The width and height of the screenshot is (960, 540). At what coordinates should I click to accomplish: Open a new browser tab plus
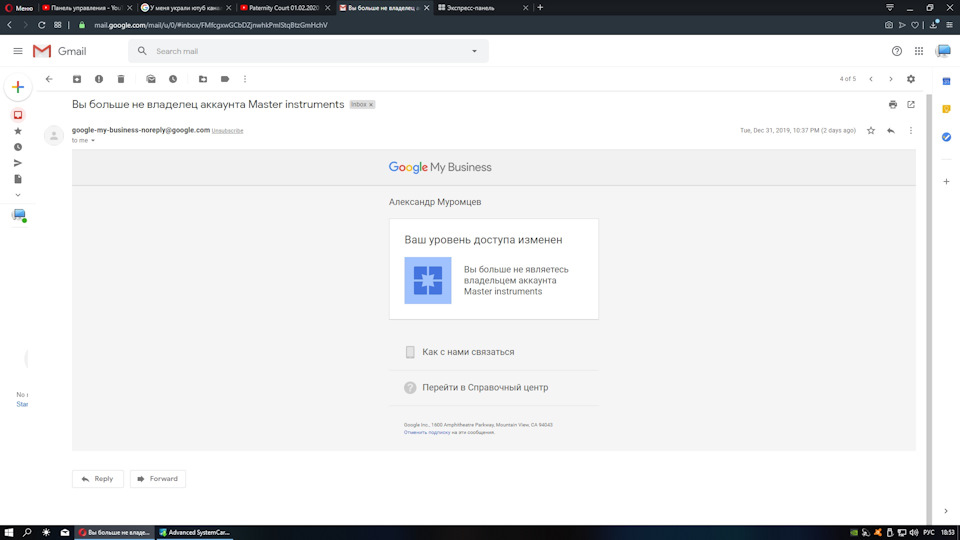click(540, 8)
